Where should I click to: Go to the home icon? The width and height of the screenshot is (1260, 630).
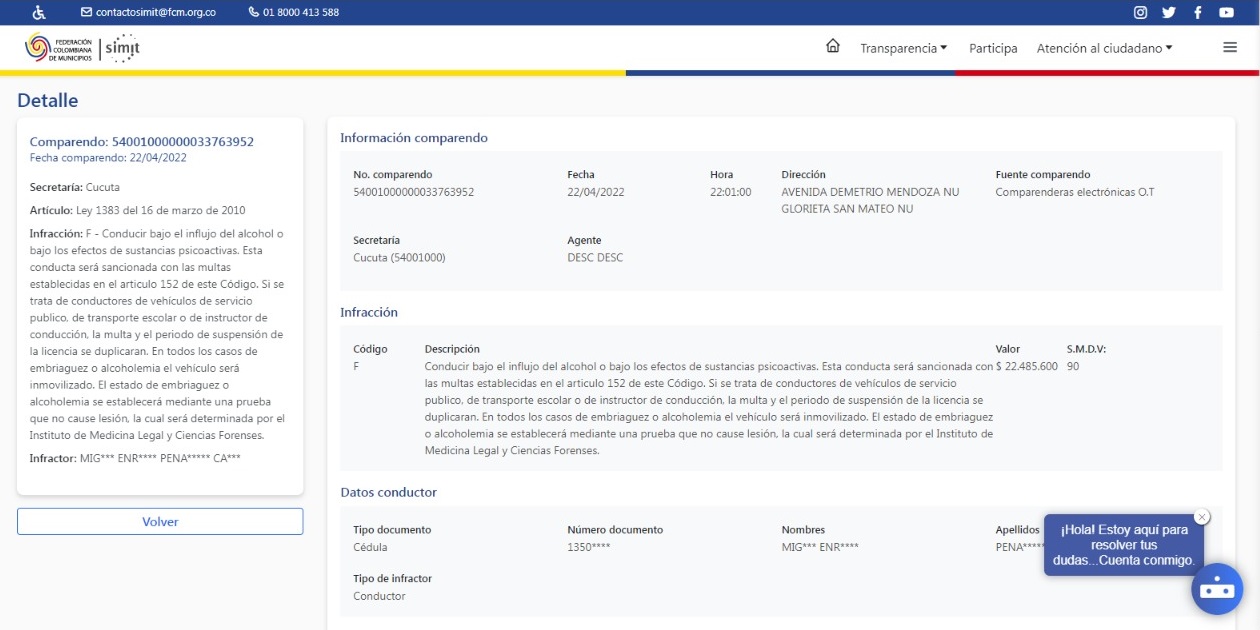point(832,46)
